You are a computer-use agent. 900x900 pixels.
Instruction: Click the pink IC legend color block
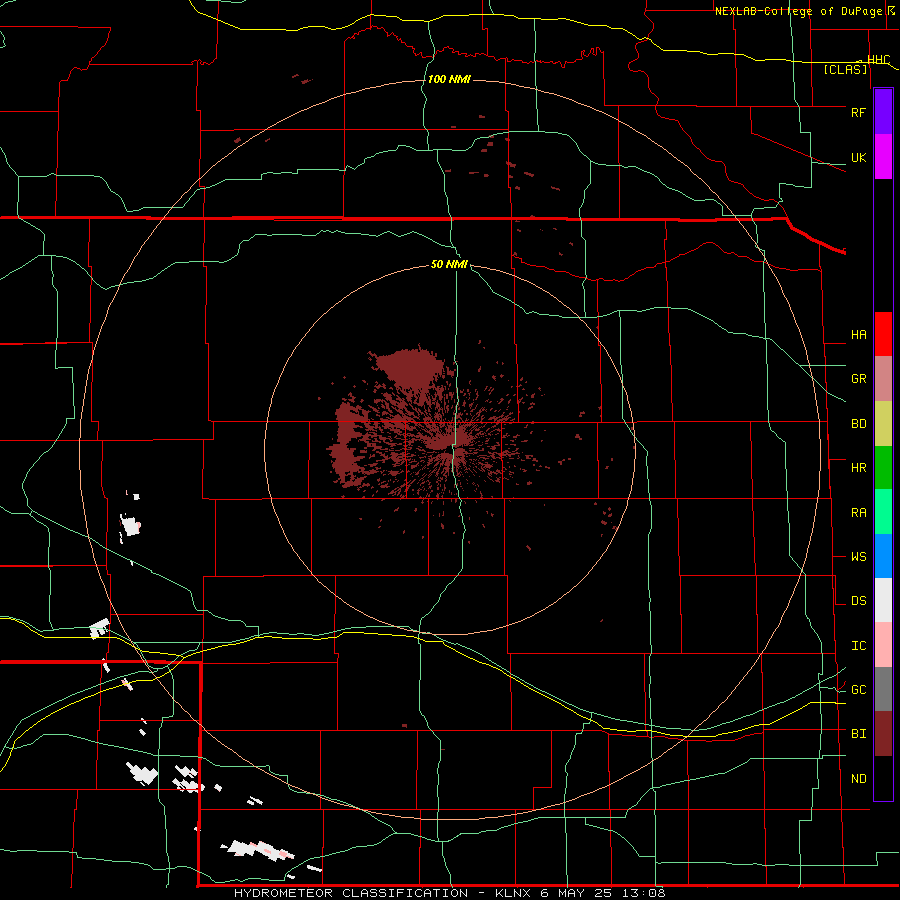(883, 645)
